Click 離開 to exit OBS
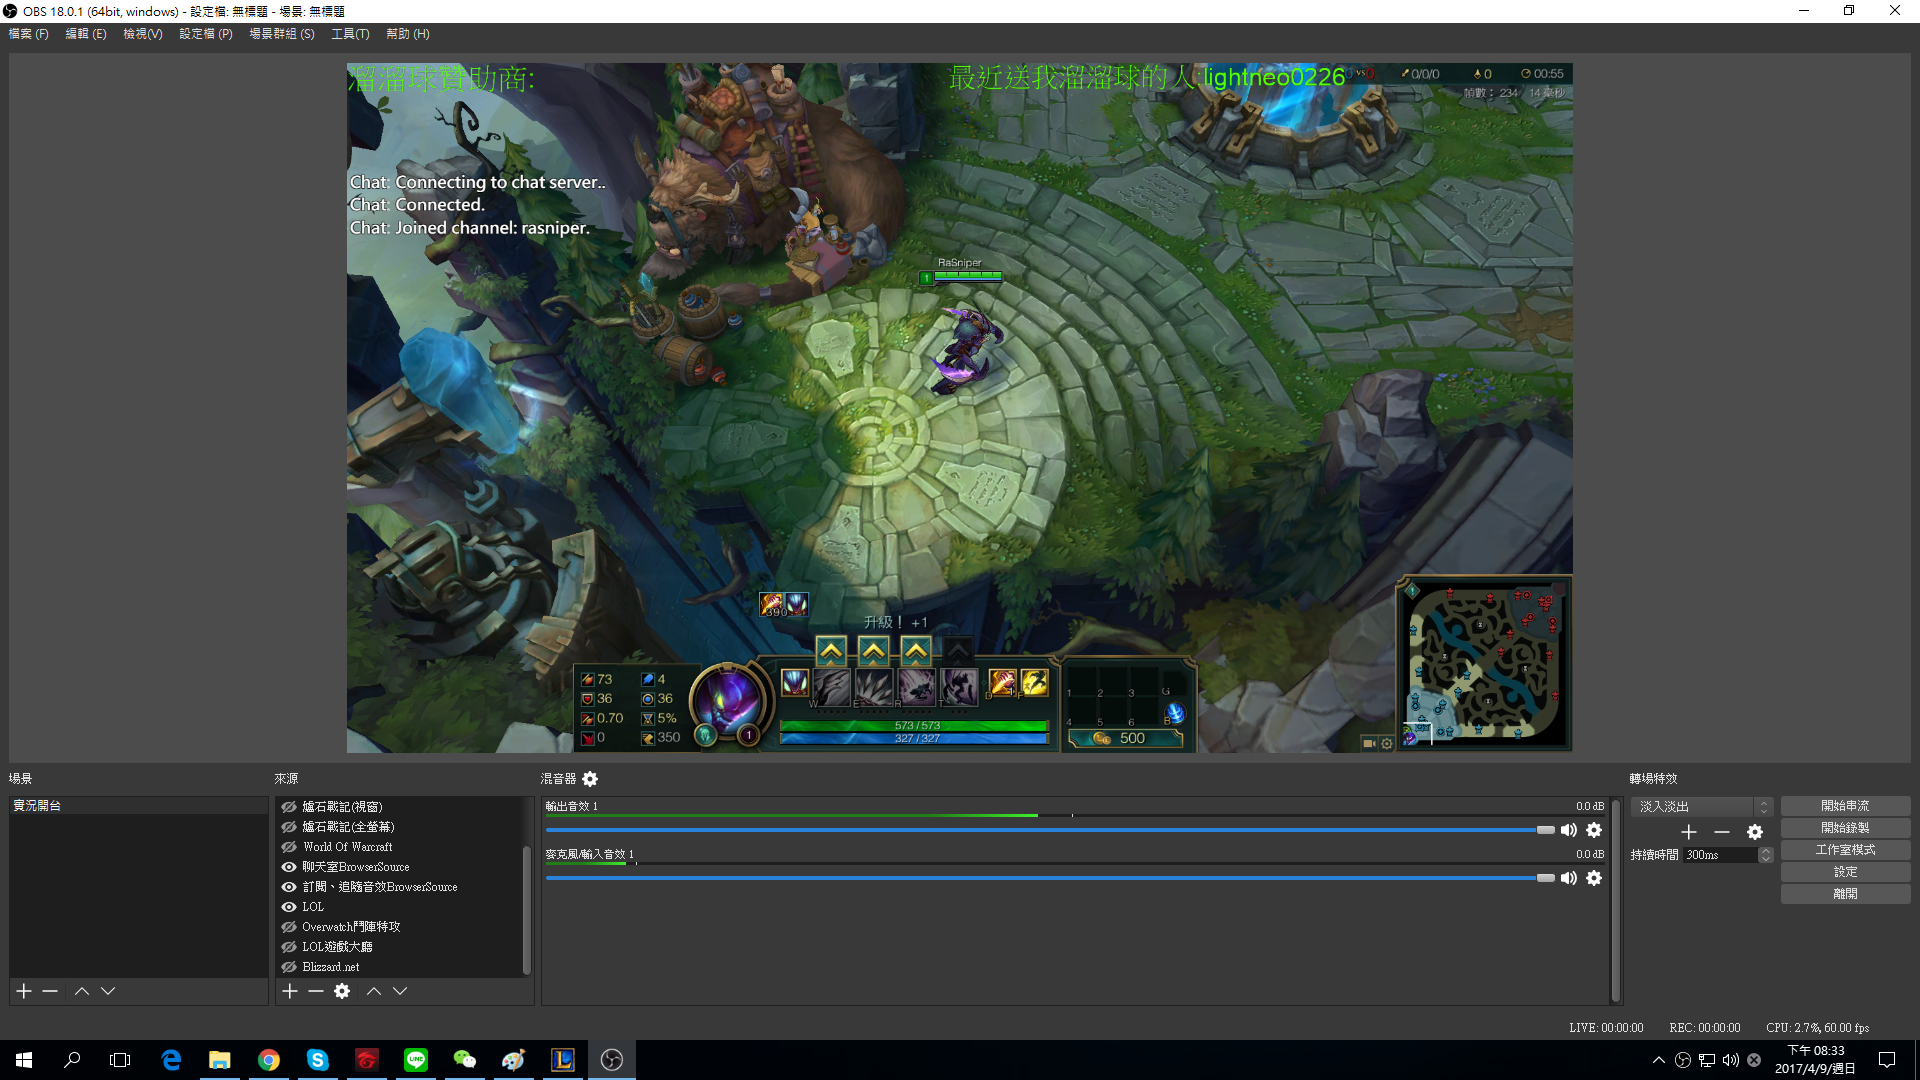Image resolution: width=1920 pixels, height=1080 pixels. tap(1845, 894)
